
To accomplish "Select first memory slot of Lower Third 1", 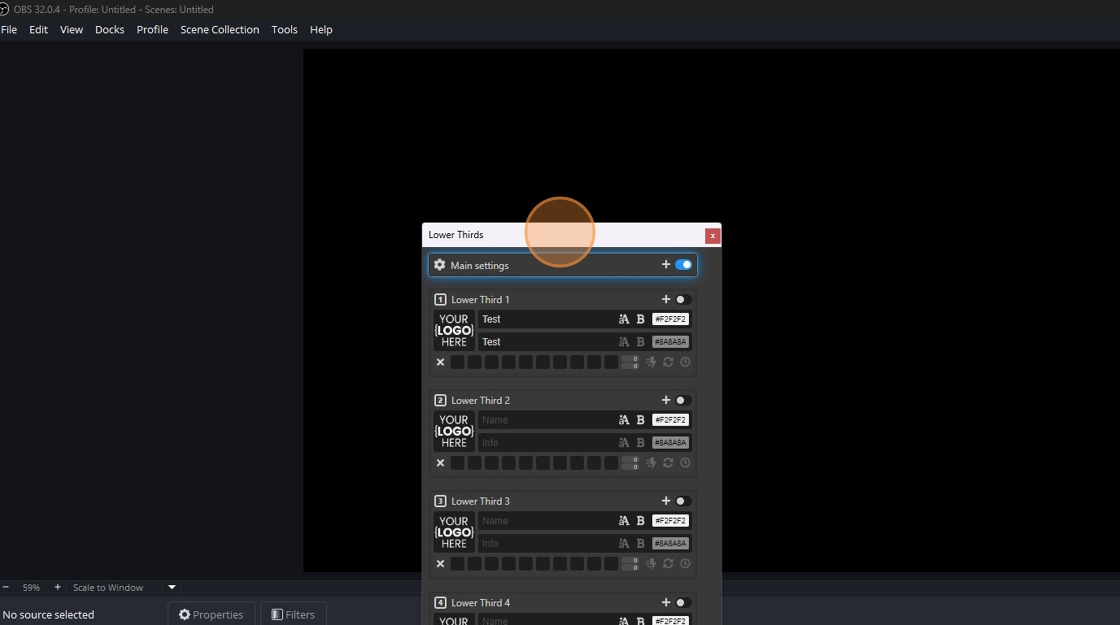I will coord(457,362).
